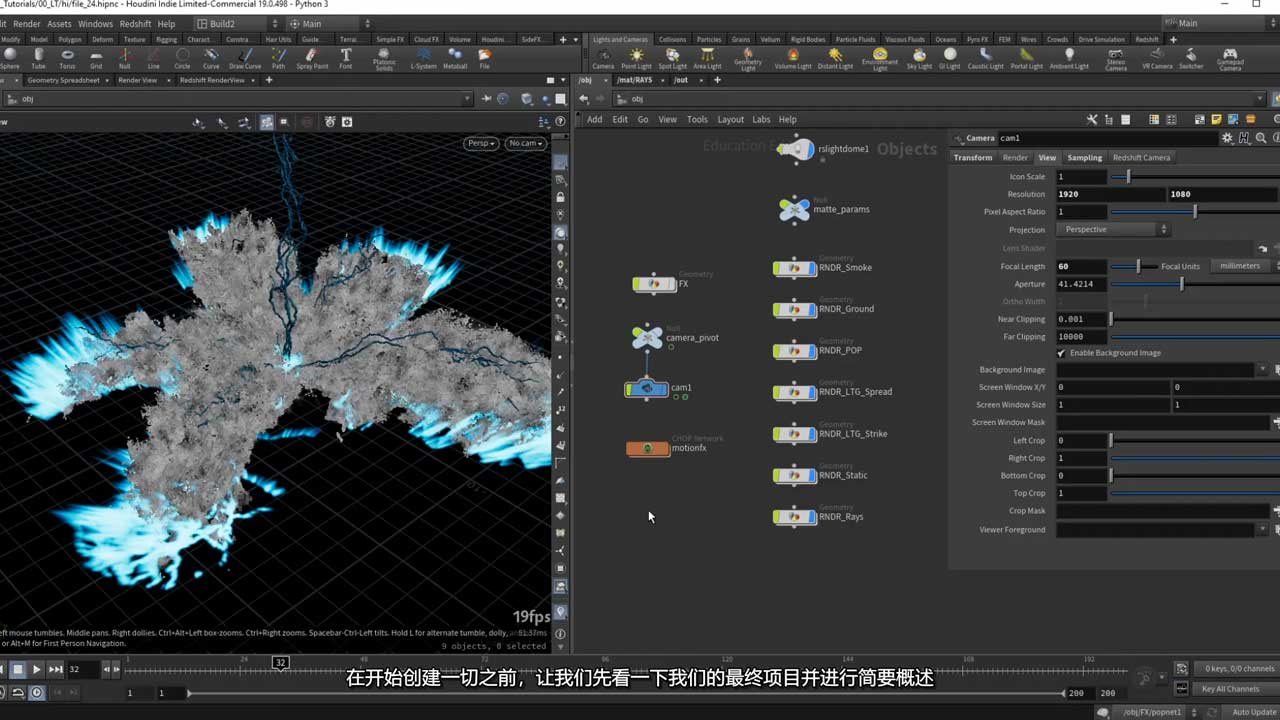Disable the Enable Background Image checkbox
Screen dimensions: 1280x720
pos(1061,353)
